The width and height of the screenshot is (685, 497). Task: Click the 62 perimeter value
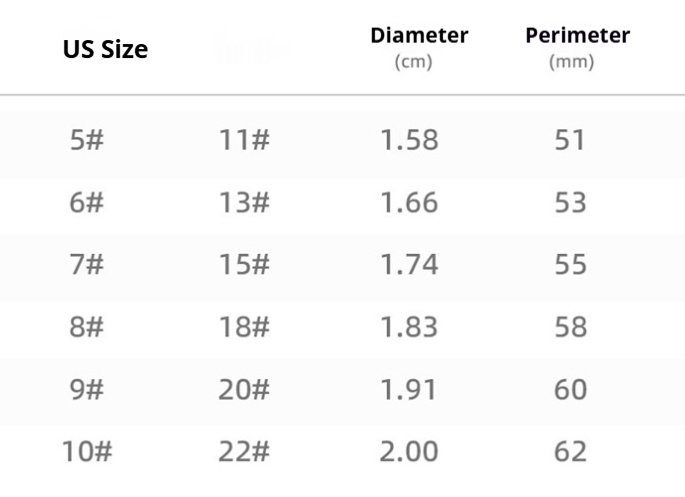tap(570, 452)
